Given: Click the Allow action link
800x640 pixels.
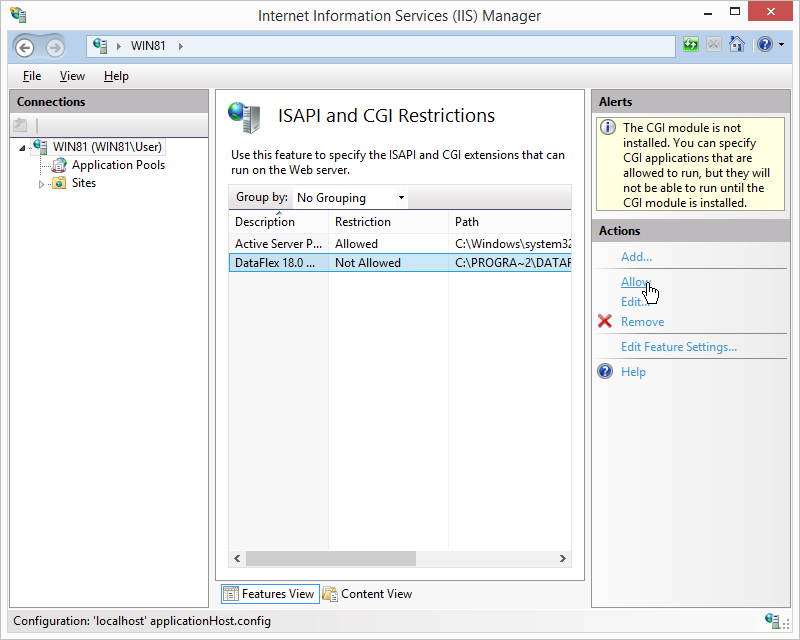Looking at the screenshot, I should [x=635, y=282].
